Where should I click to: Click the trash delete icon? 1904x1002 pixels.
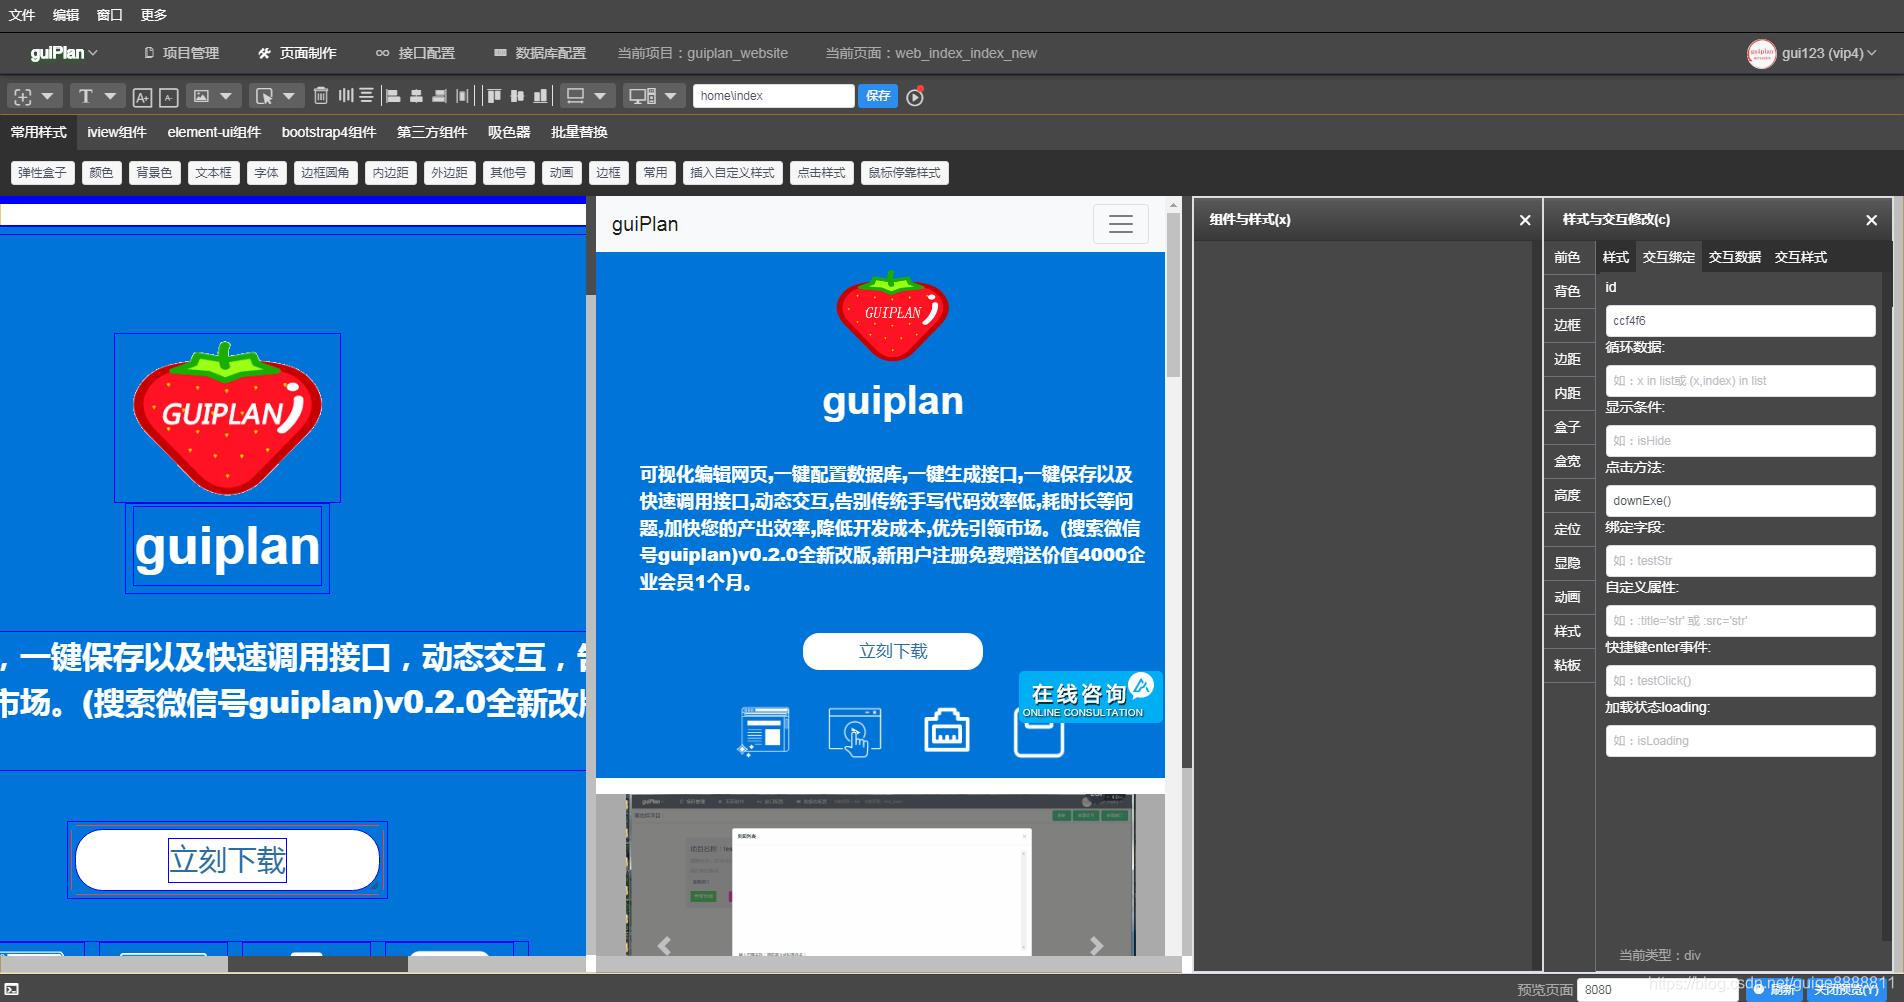point(321,96)
